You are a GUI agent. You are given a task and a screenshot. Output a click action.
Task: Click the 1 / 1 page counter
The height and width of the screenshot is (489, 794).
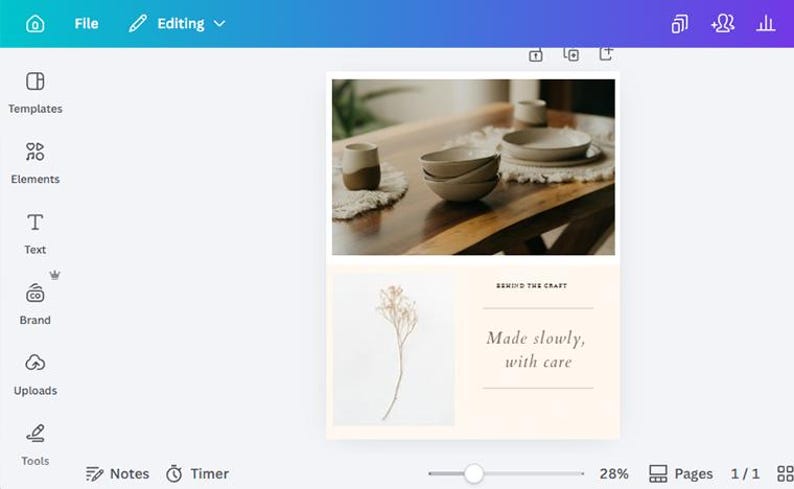[745, 474]
